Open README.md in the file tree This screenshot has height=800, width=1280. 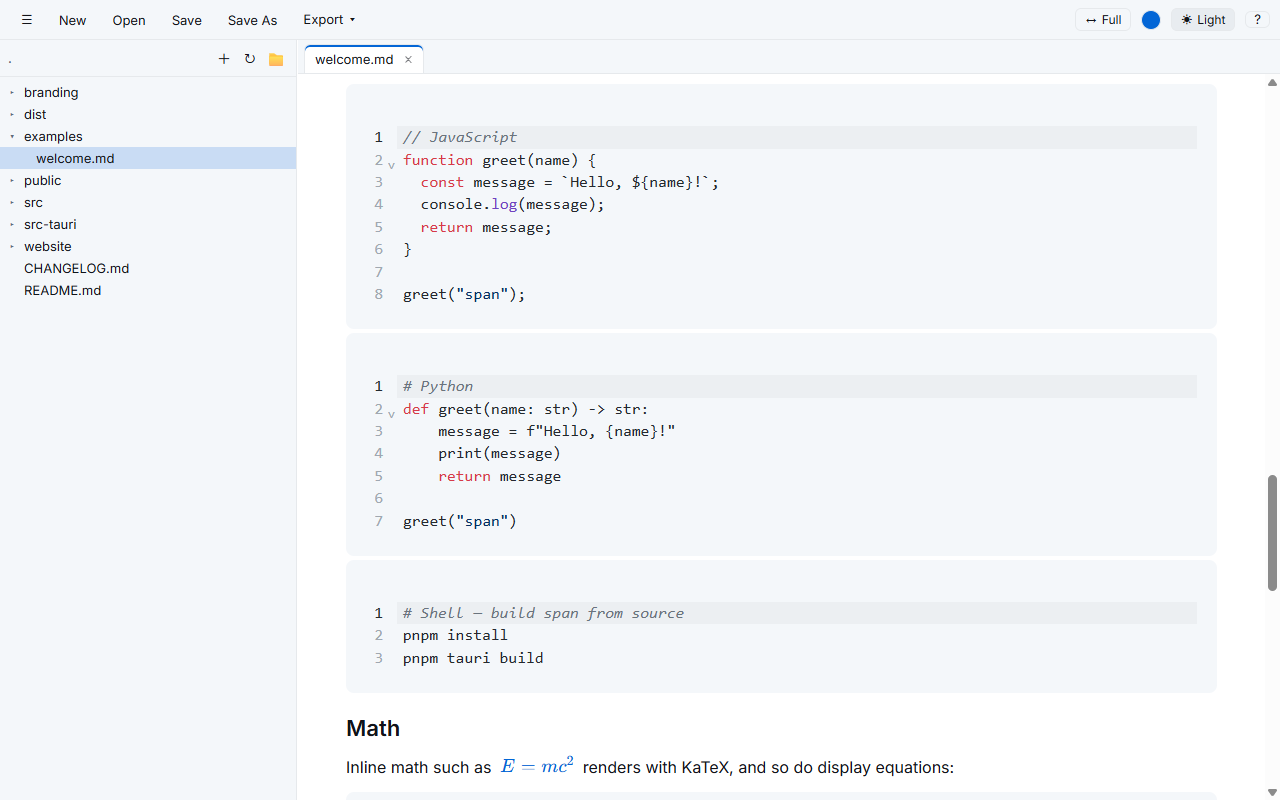(148, 290)
